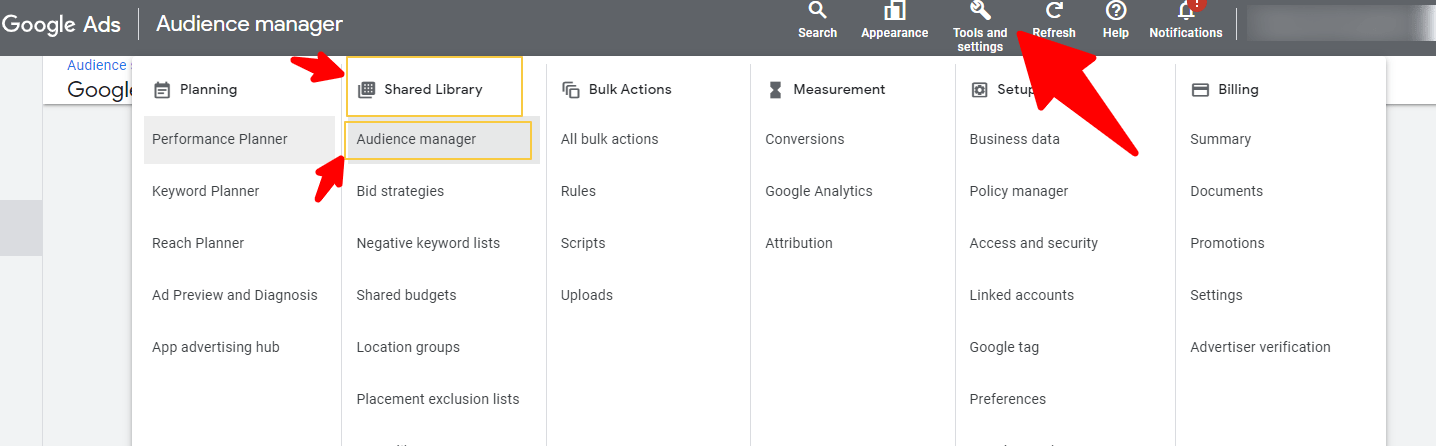The image size is (1436, 446).
Task: Open Scripts under Bulk Actions
Action: pyautogui.click(x=583, y=243)
